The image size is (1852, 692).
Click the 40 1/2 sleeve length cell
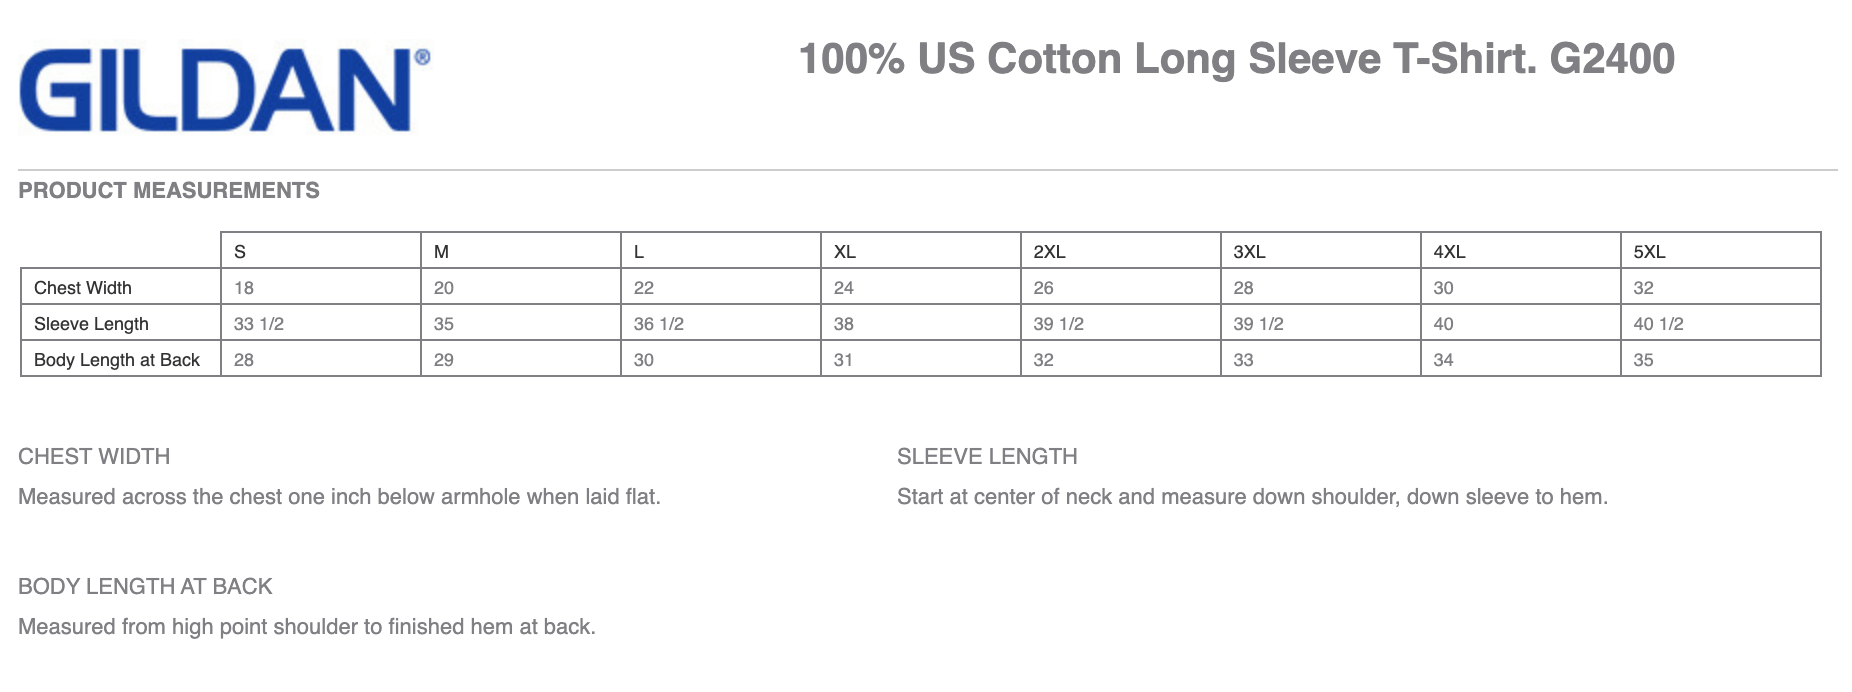[1721, 323]
